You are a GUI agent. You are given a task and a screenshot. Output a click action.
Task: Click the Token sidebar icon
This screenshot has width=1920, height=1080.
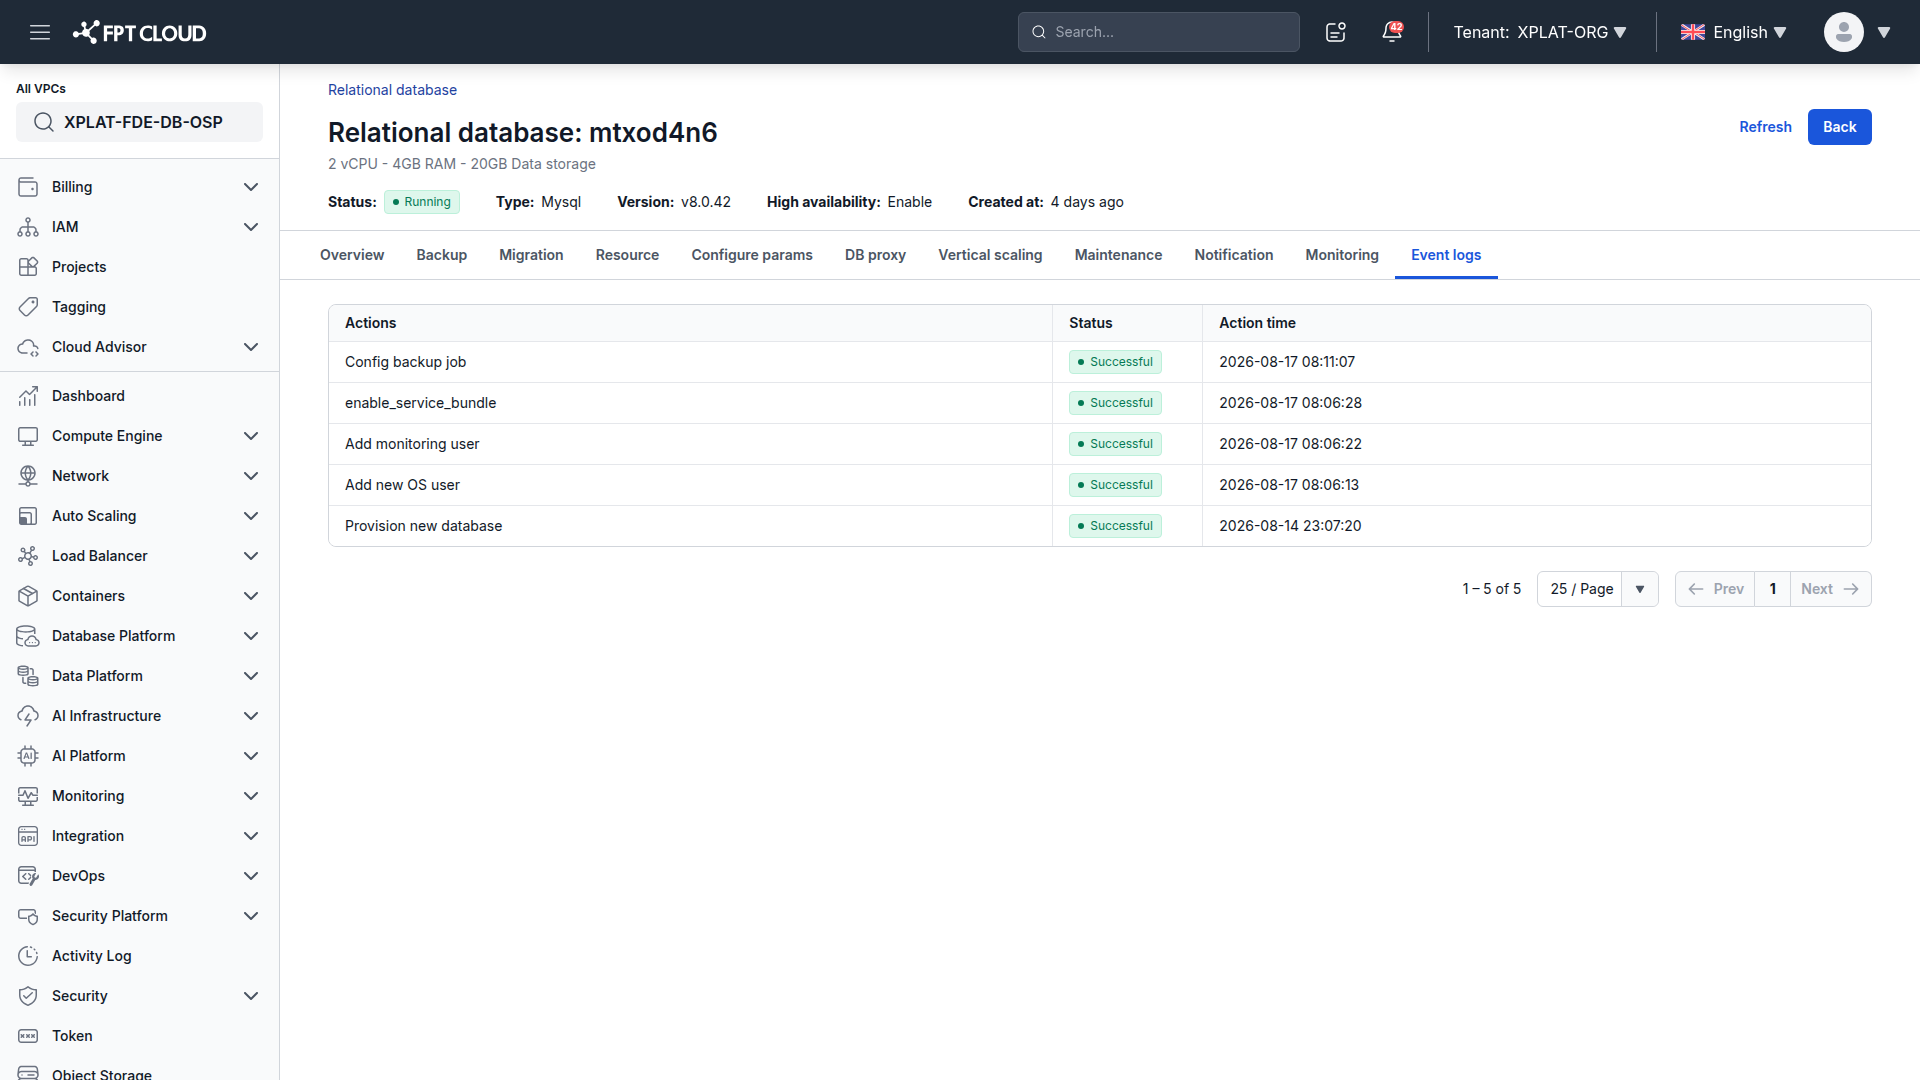[28, 1036]
